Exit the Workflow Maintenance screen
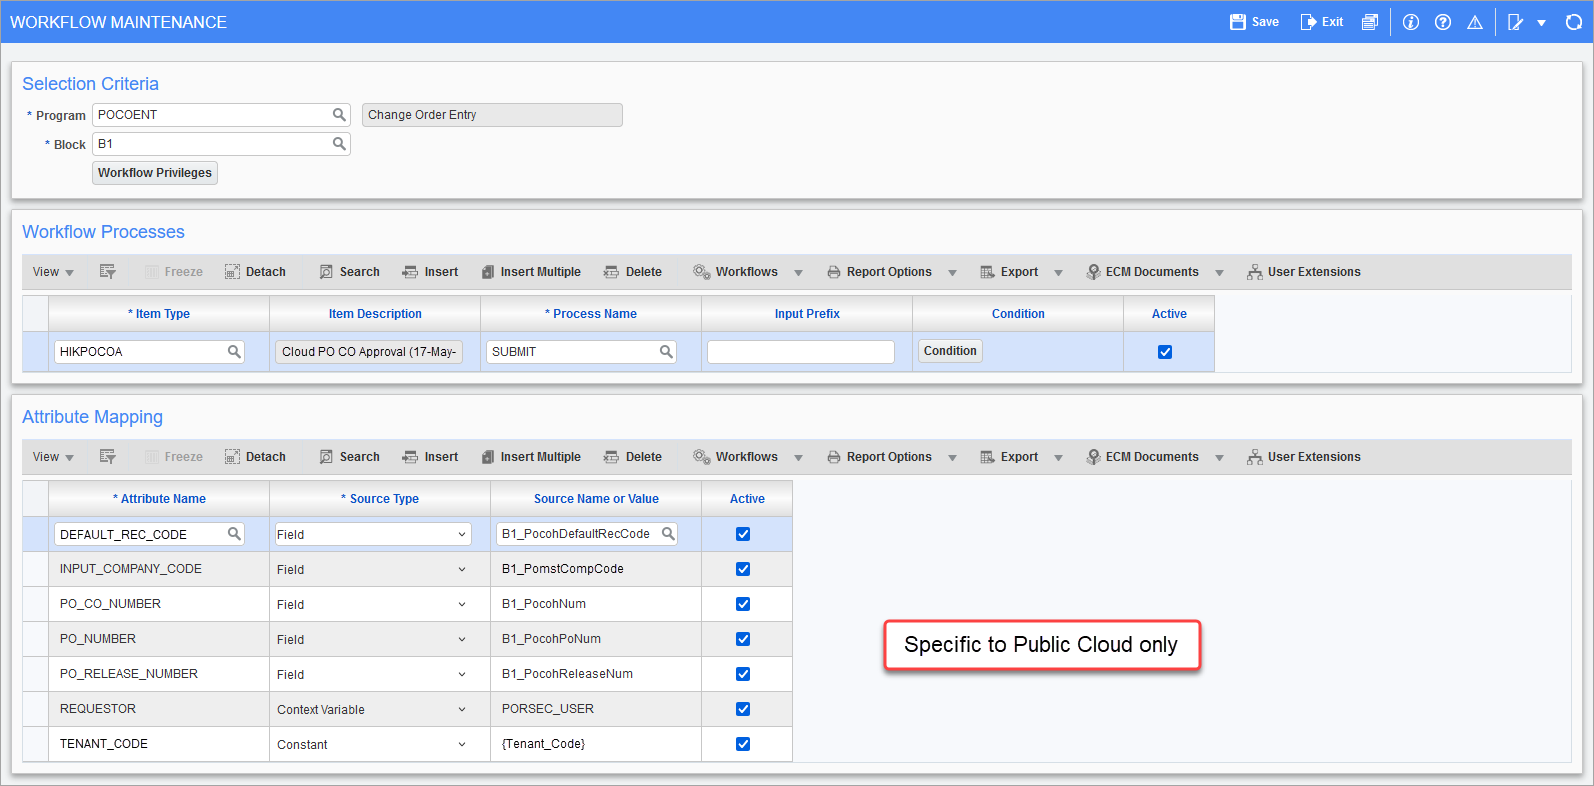This screenshot has width=1594, height=786. [1321, 22]
